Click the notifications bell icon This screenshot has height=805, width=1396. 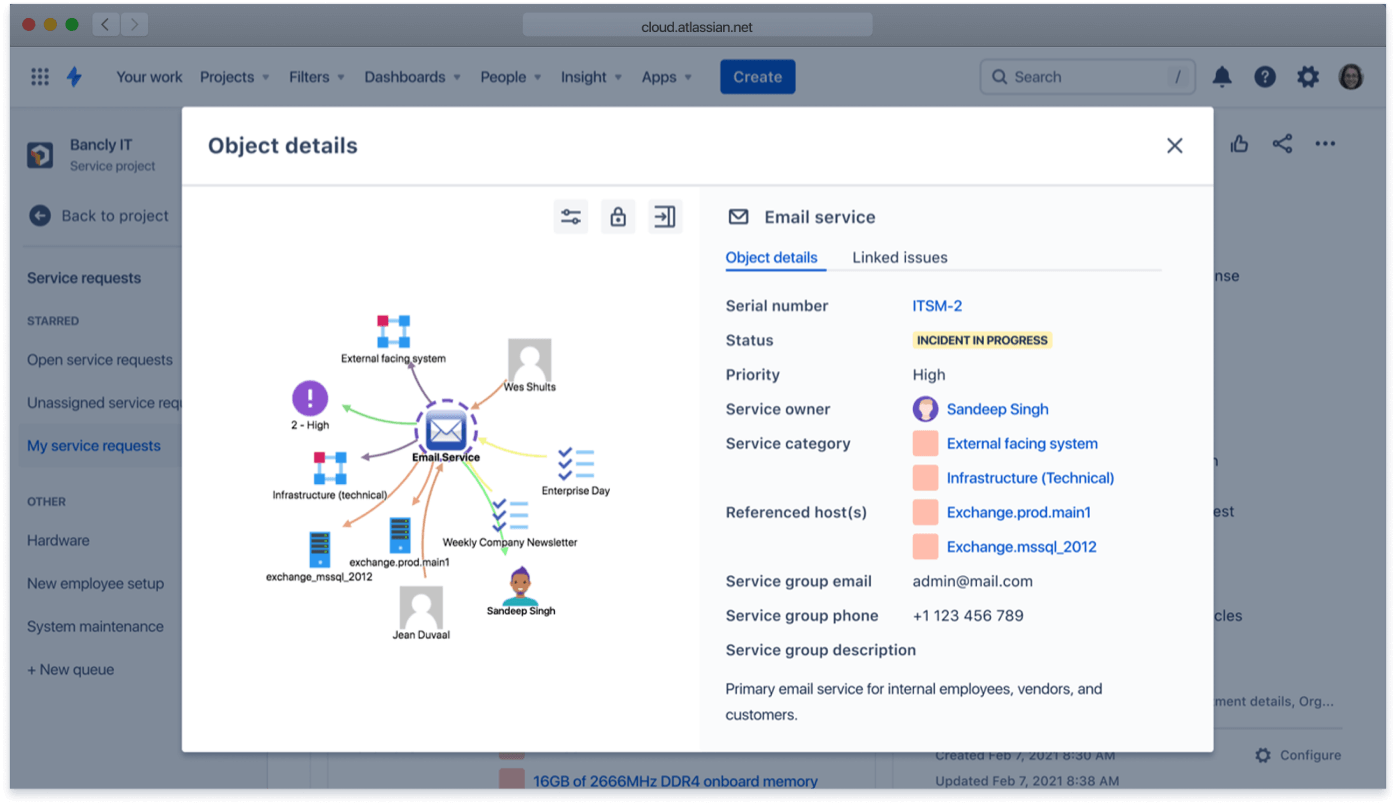coord(1221,76)
